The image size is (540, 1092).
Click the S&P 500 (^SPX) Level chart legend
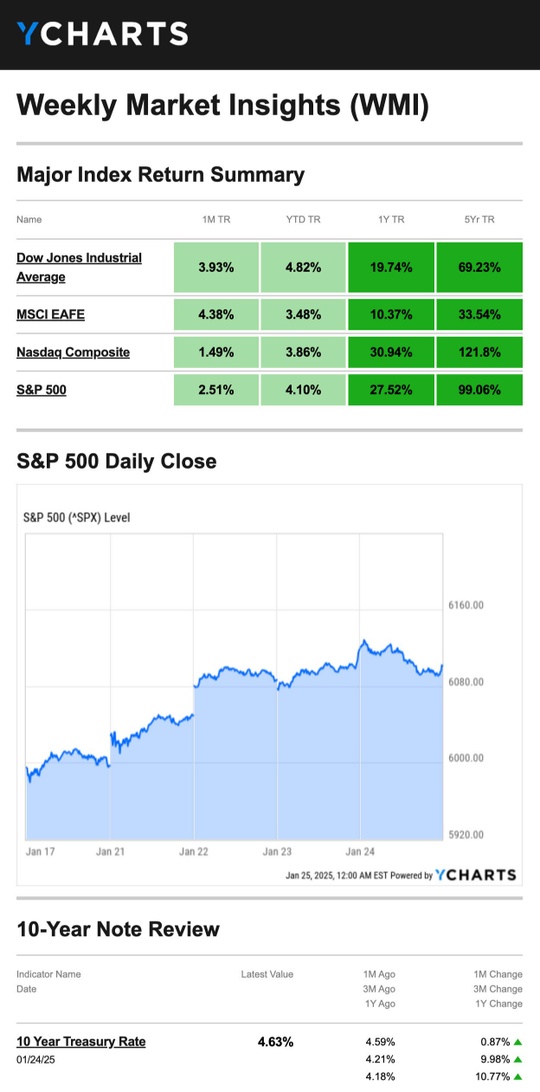click(77, 518)
